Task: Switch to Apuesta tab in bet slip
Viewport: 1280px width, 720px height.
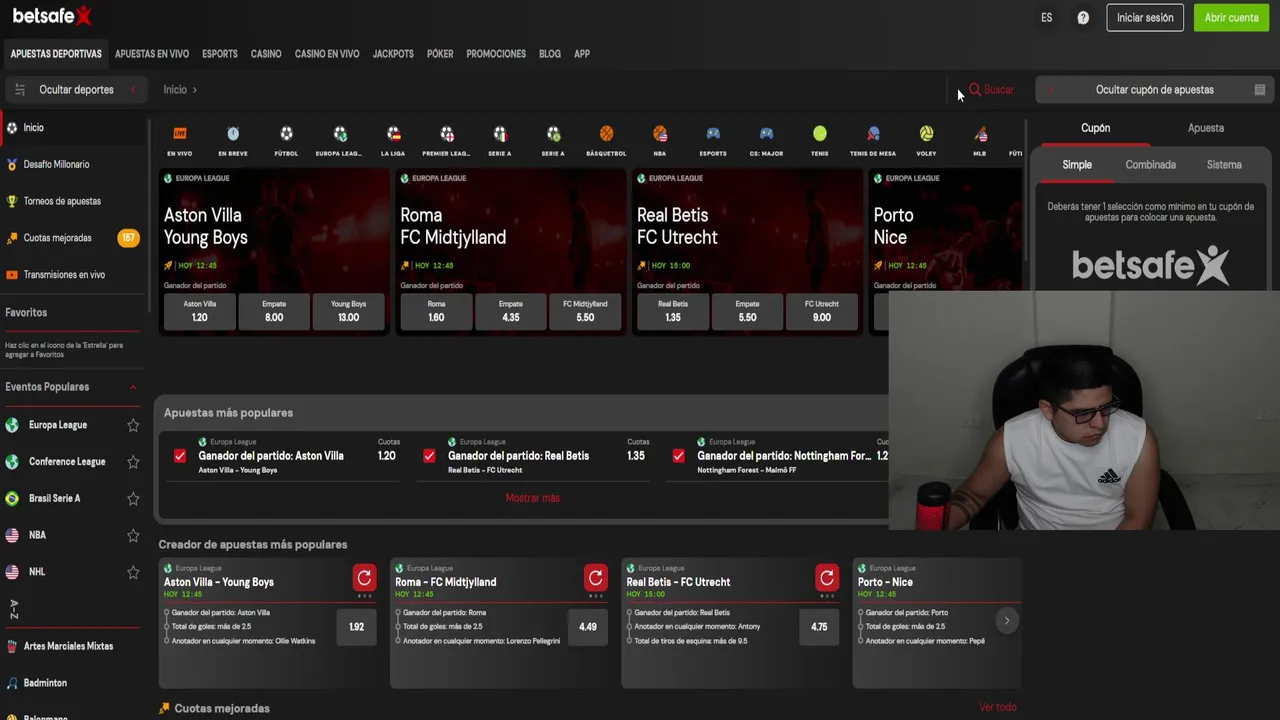Action: (x=1205, y=128)
